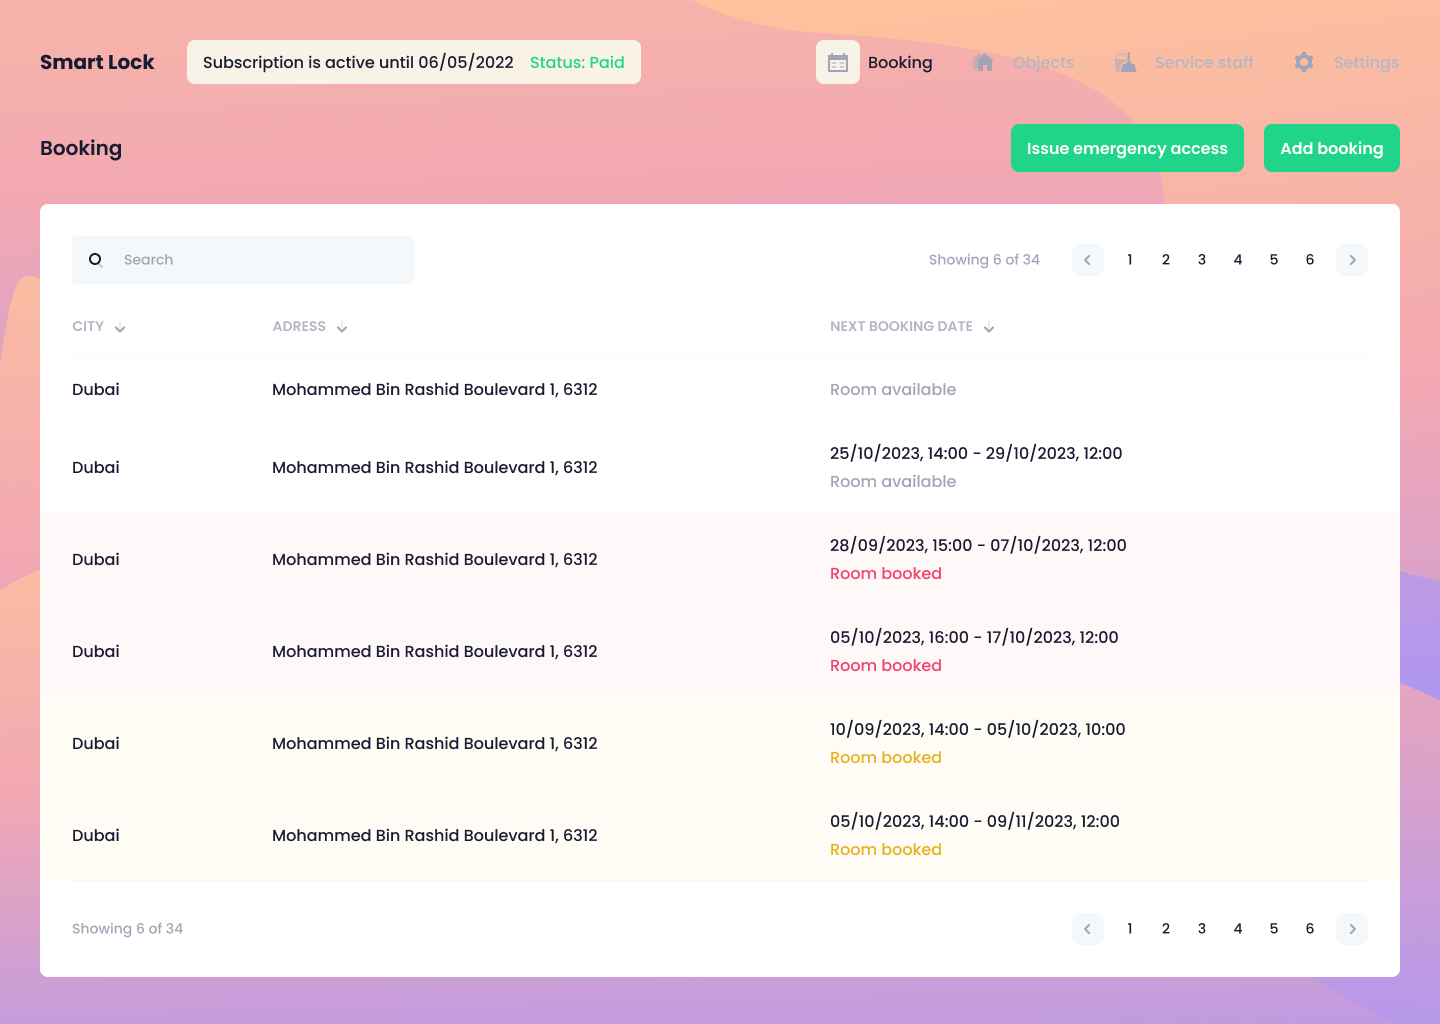The width and height of the screenshot is (1440, 1024).
Task: Select page 2 in bottom pagination
Action: [1166, 929]
